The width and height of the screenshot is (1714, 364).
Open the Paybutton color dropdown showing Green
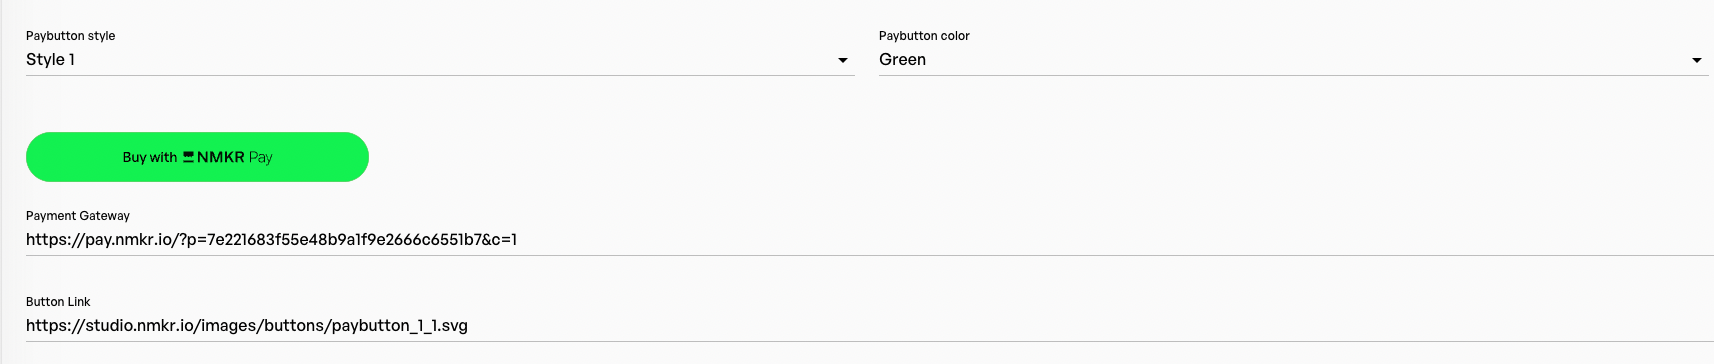click(1293, 60)
